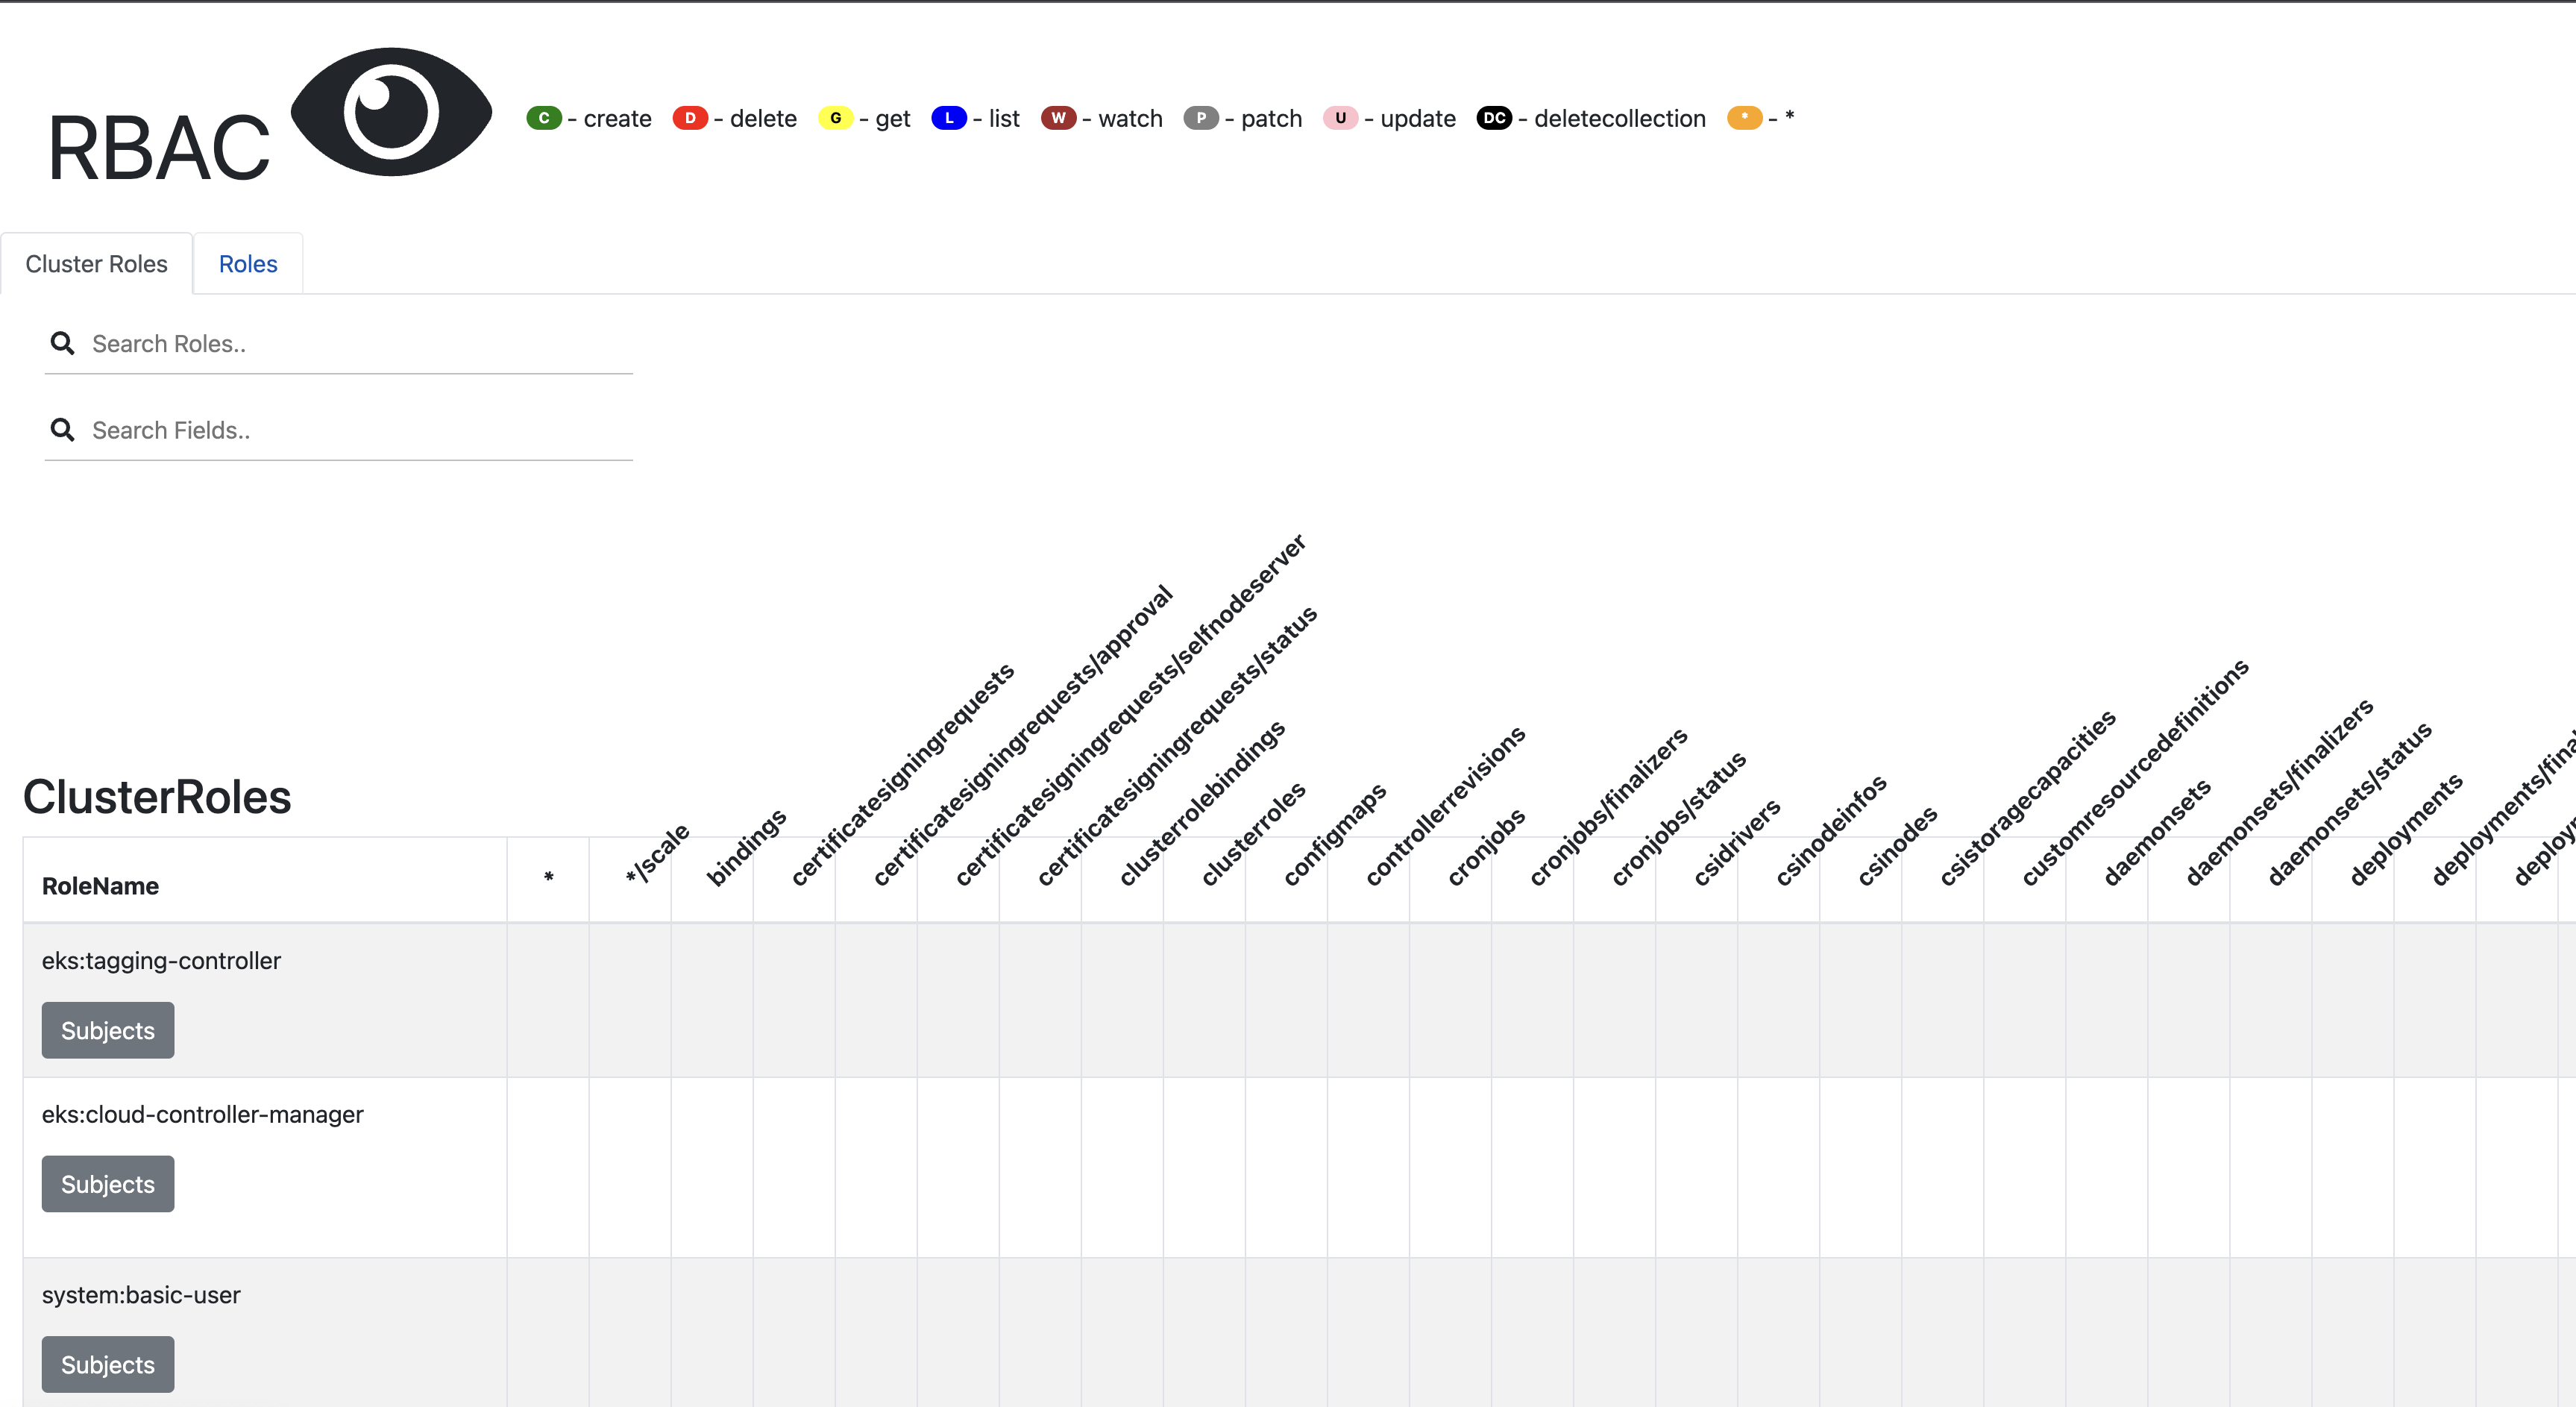Click the green create legend badge

[x=544, y=118]
